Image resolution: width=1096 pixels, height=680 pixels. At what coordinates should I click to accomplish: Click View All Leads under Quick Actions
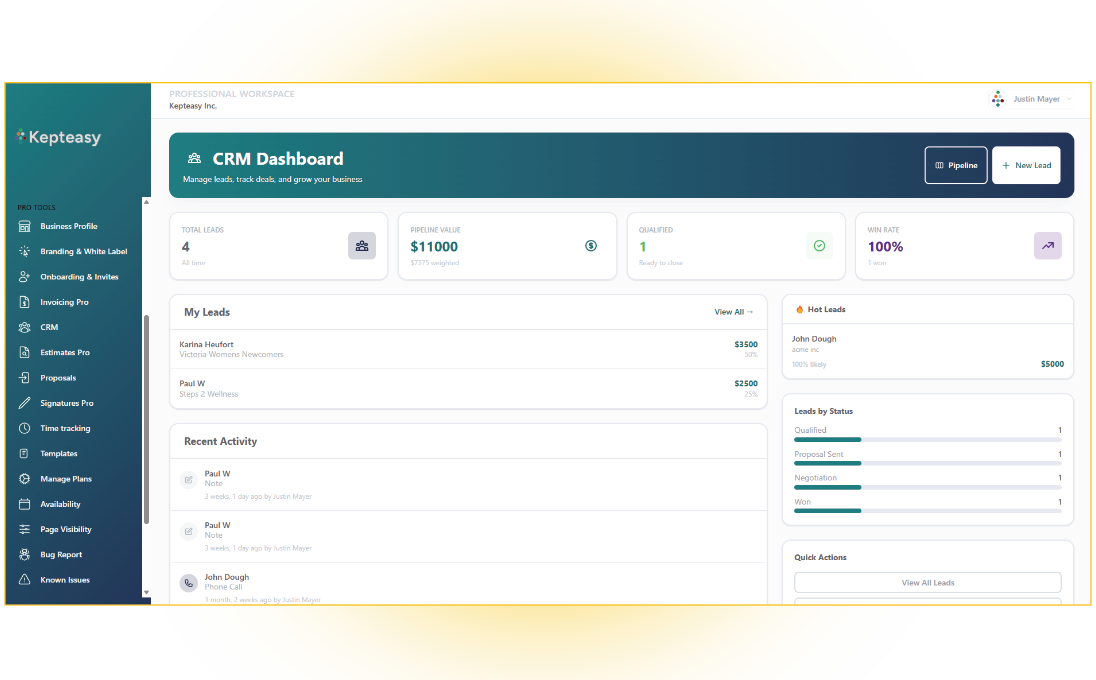click(x=927, y=582)
